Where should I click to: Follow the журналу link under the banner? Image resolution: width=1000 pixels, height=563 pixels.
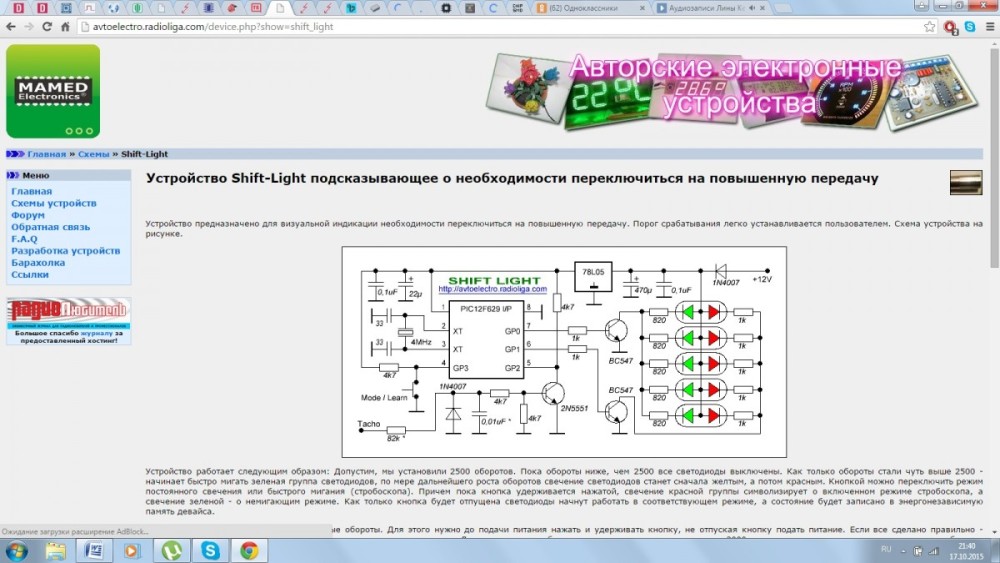[x=96, y=333]
